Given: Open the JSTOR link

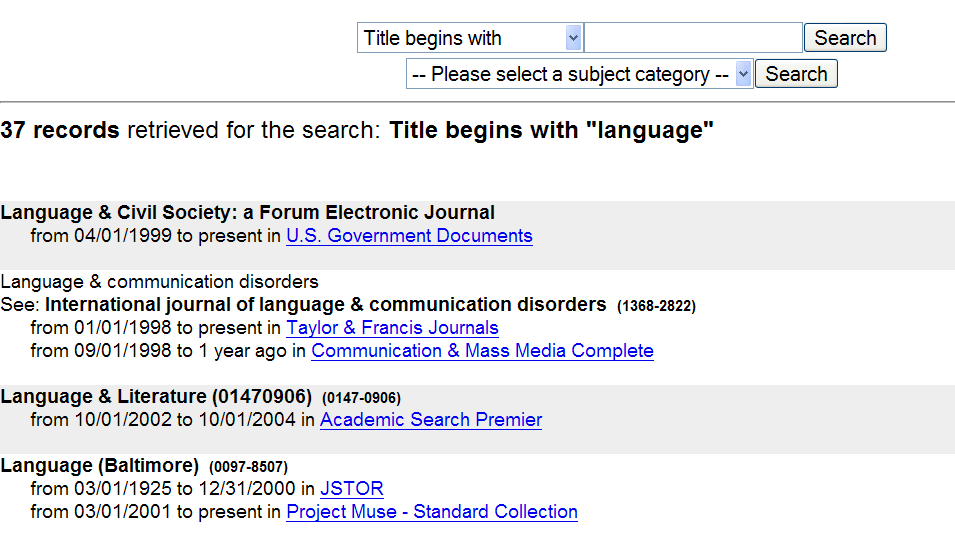Looking at the screenshot, I should tap(352, 489).
